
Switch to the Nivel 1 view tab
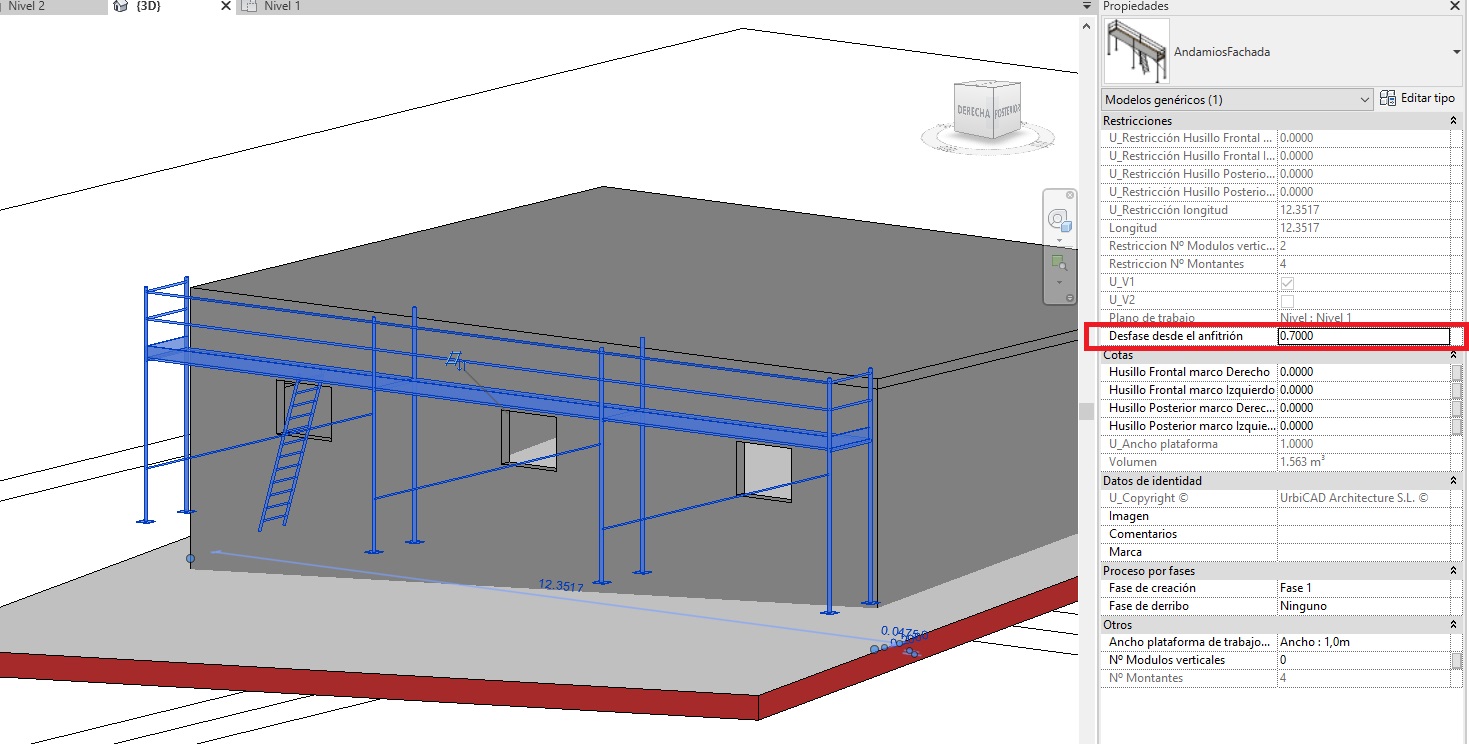coord(281,7)
